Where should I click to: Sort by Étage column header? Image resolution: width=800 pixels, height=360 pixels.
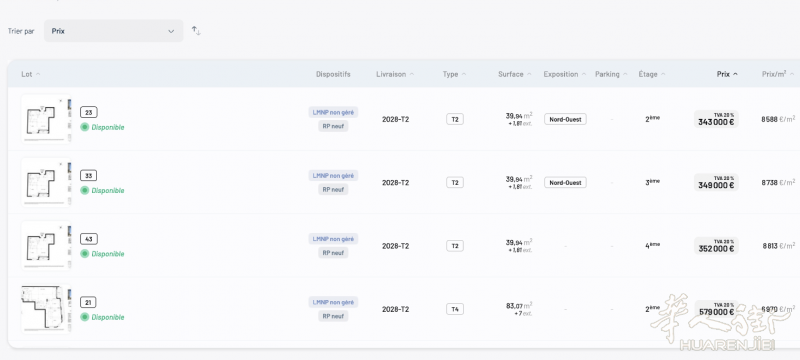[652, 74]
